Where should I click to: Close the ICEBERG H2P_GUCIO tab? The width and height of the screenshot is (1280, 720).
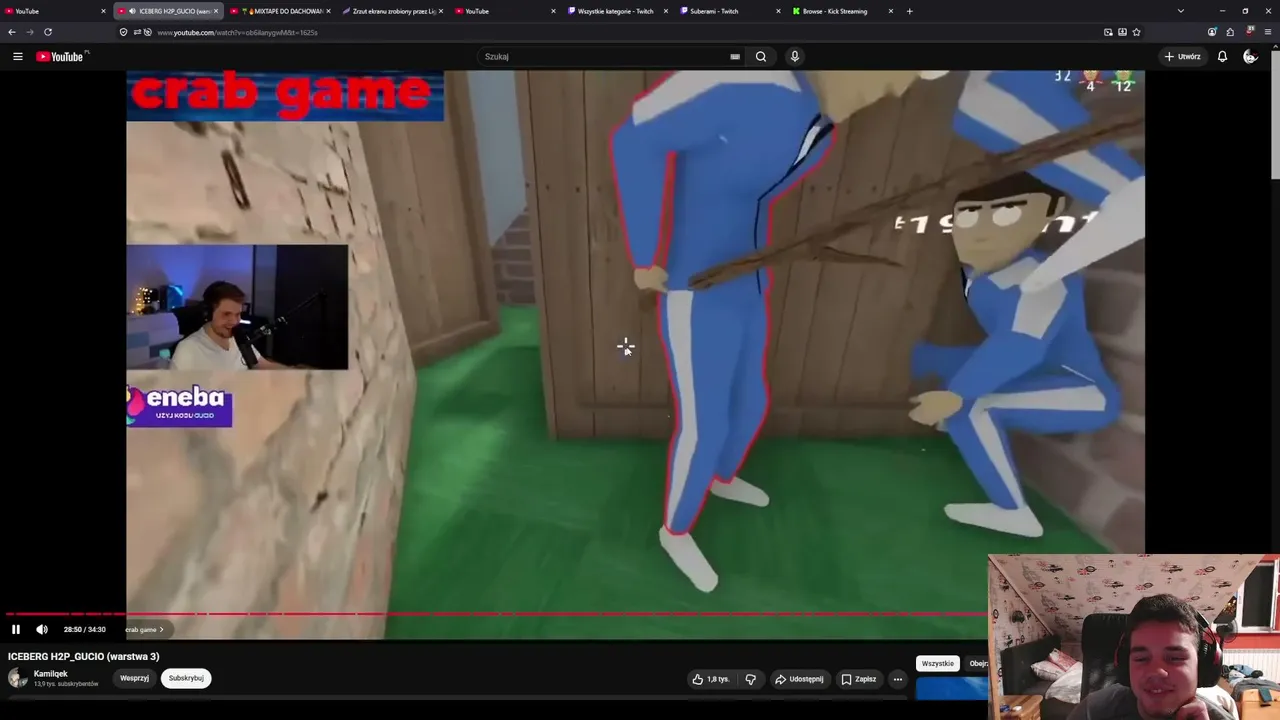215,11
